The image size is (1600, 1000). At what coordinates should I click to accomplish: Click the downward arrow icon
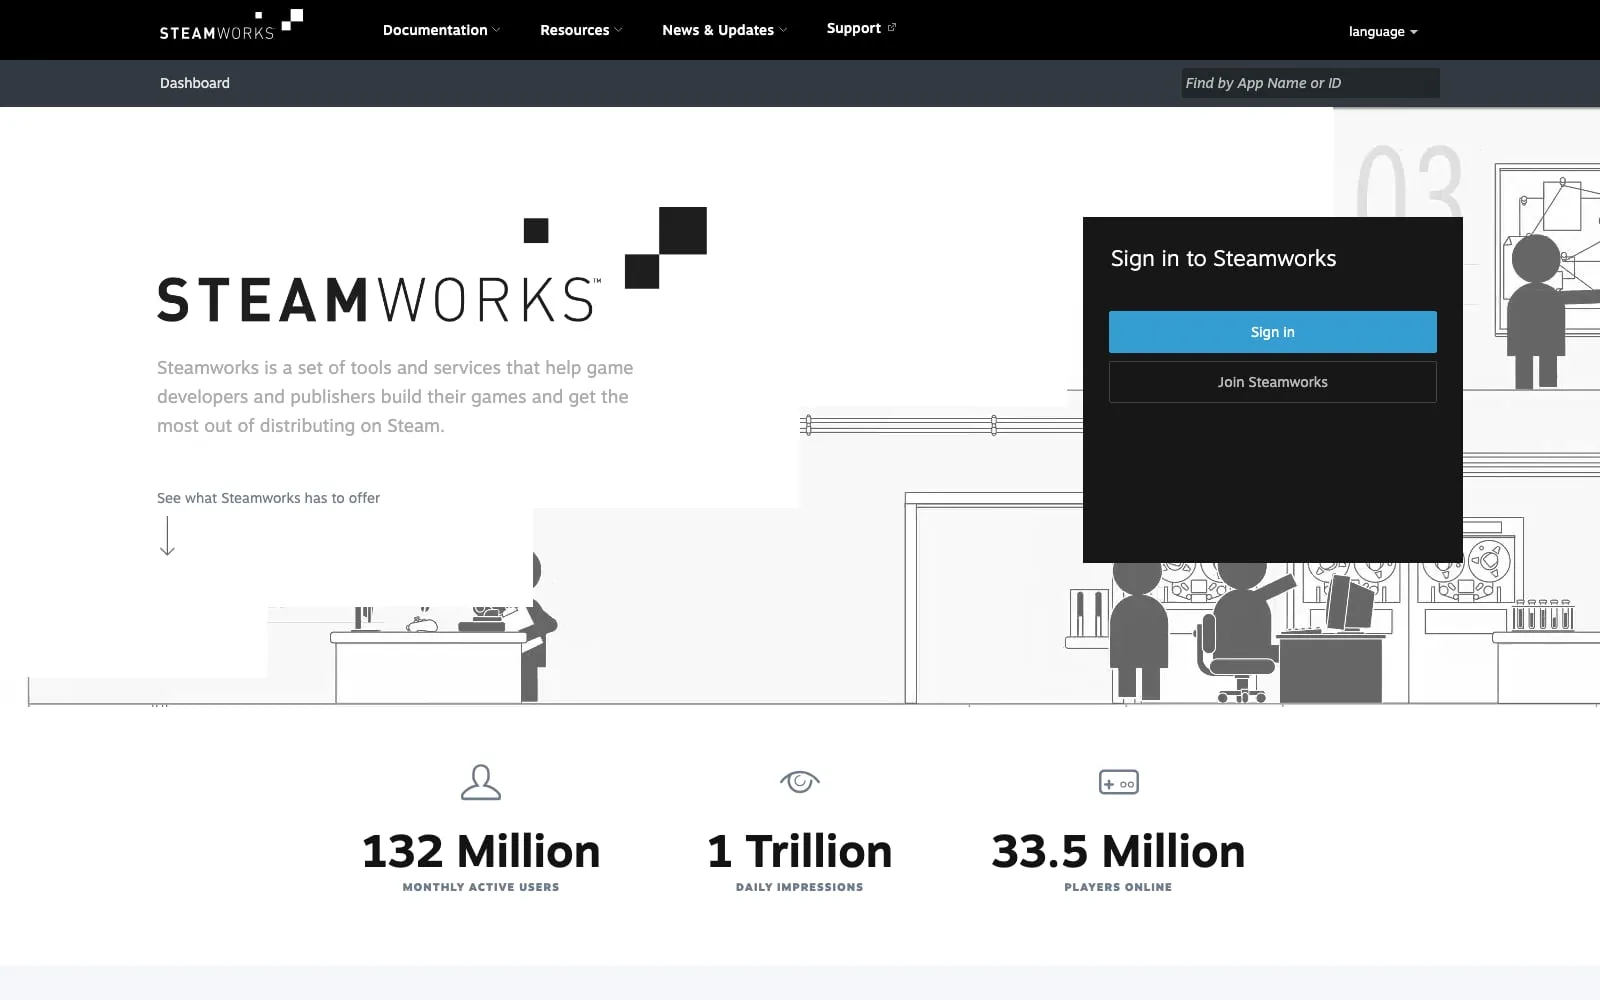pos(167,536)
